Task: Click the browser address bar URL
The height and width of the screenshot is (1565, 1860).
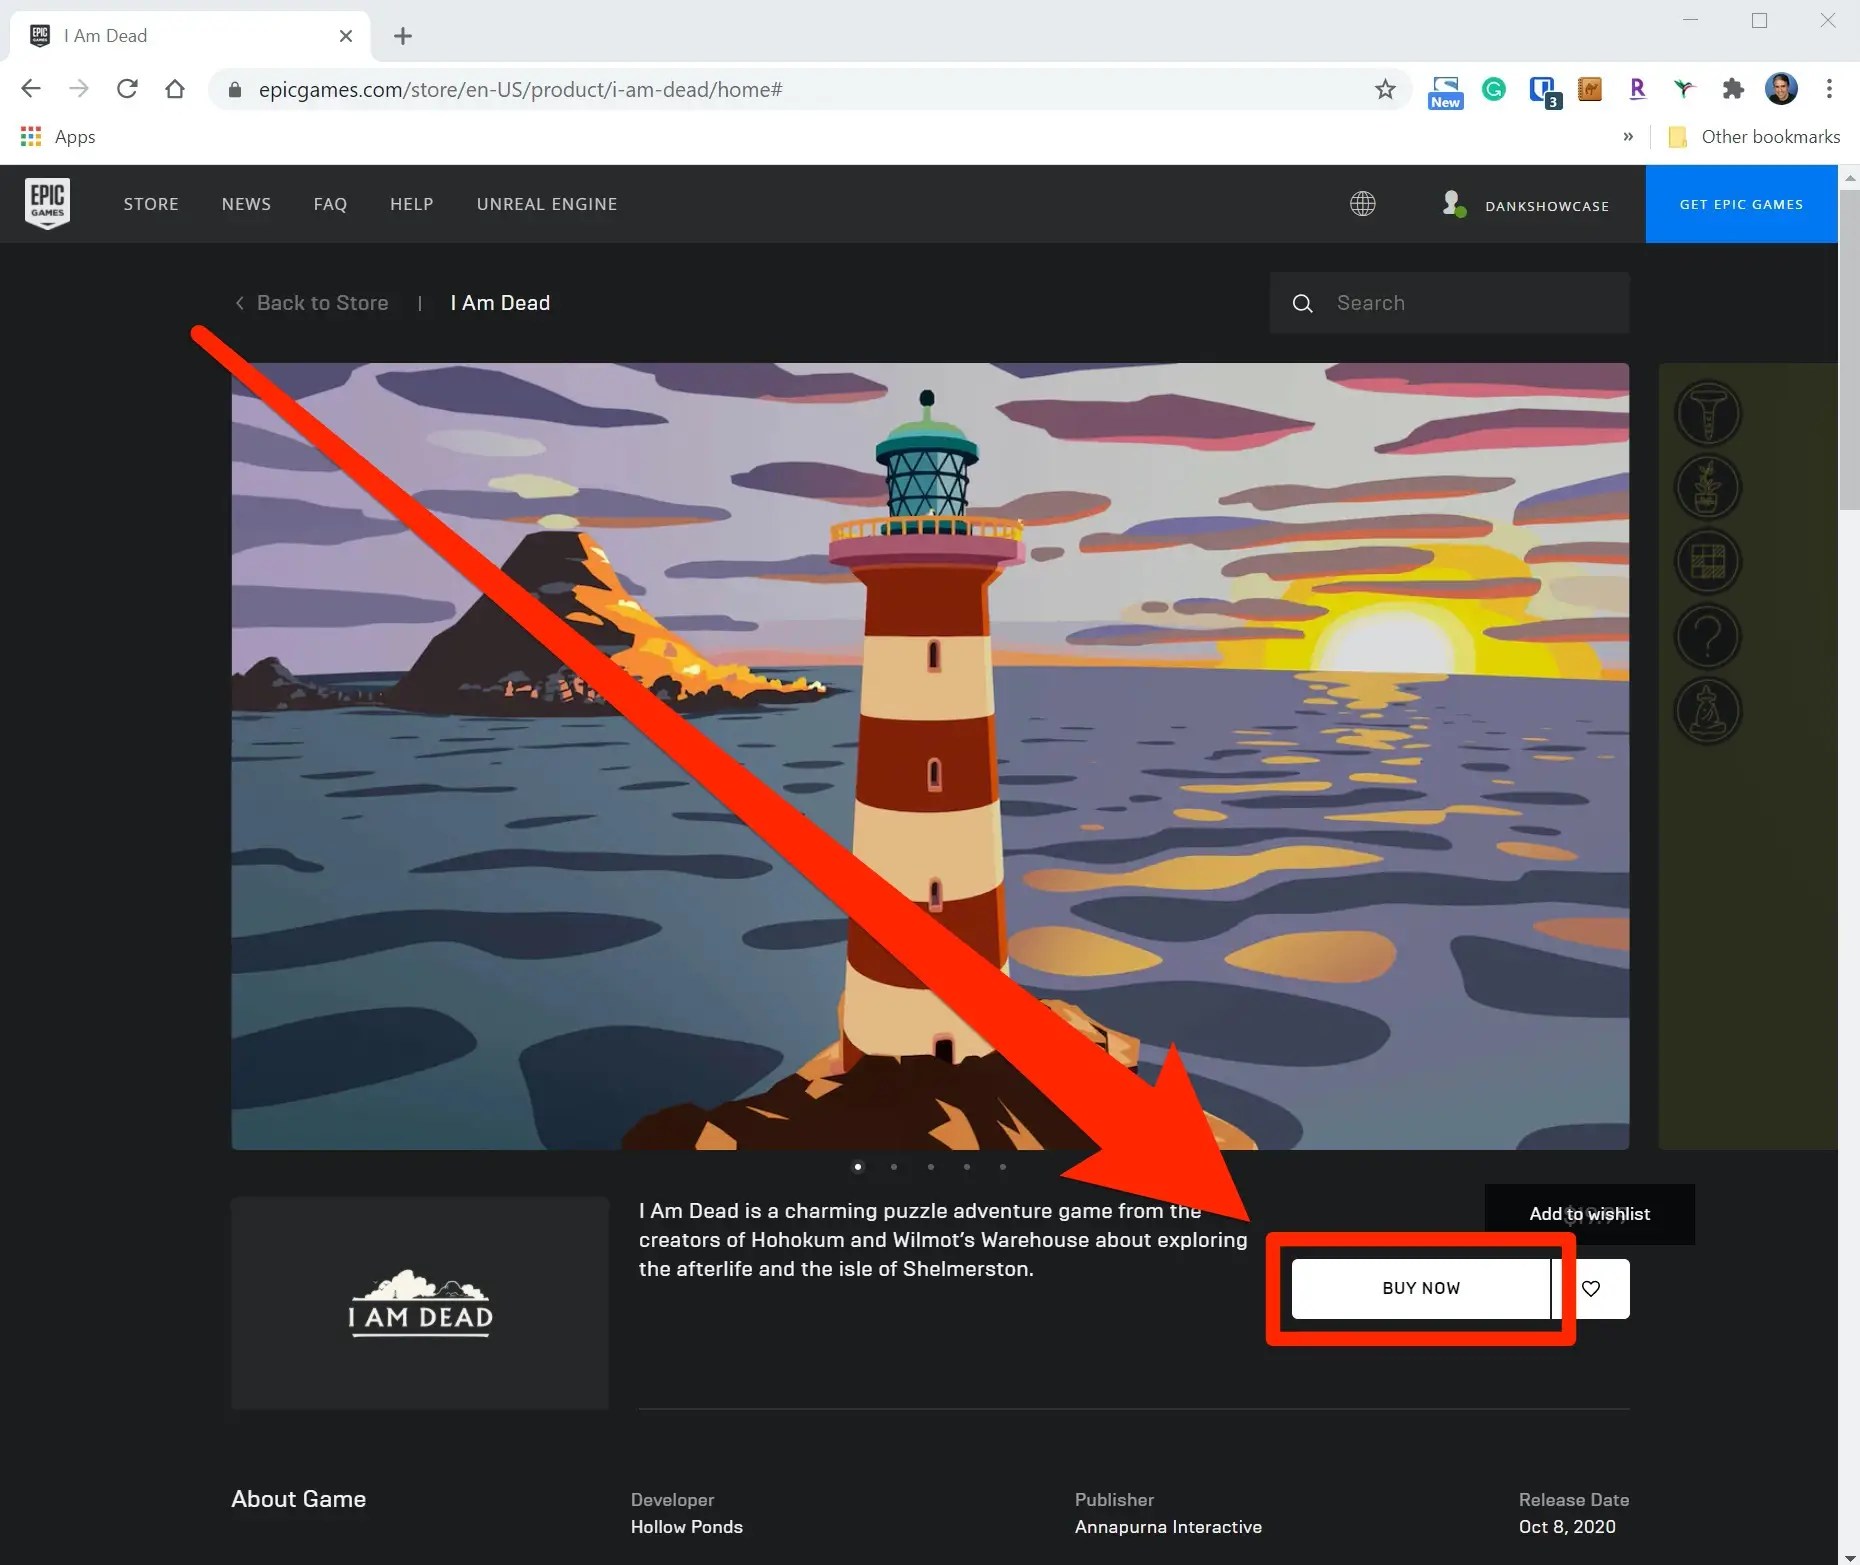Action: point(520,90)
